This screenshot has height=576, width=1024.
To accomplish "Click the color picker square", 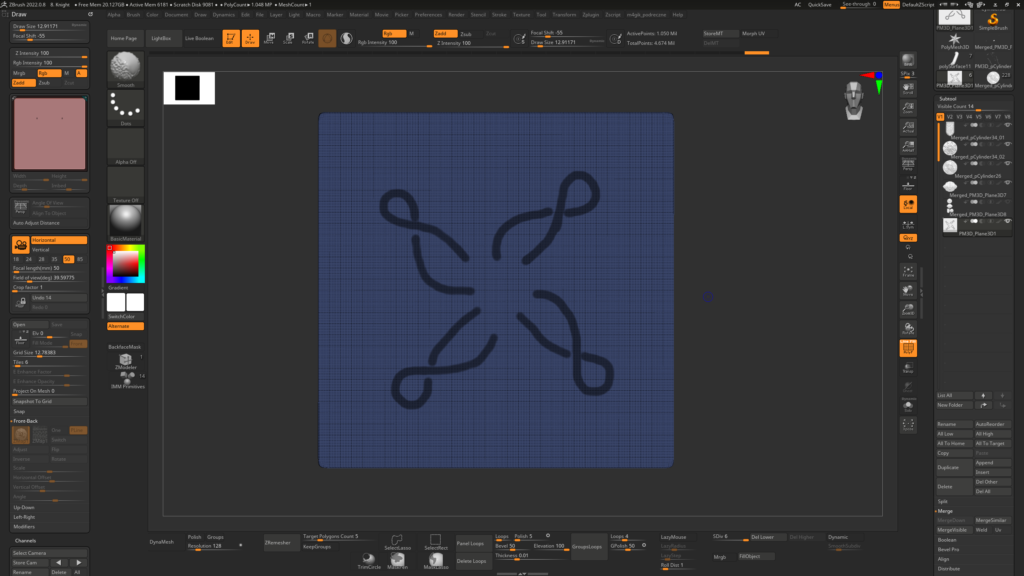I will [x=125, y=263].
